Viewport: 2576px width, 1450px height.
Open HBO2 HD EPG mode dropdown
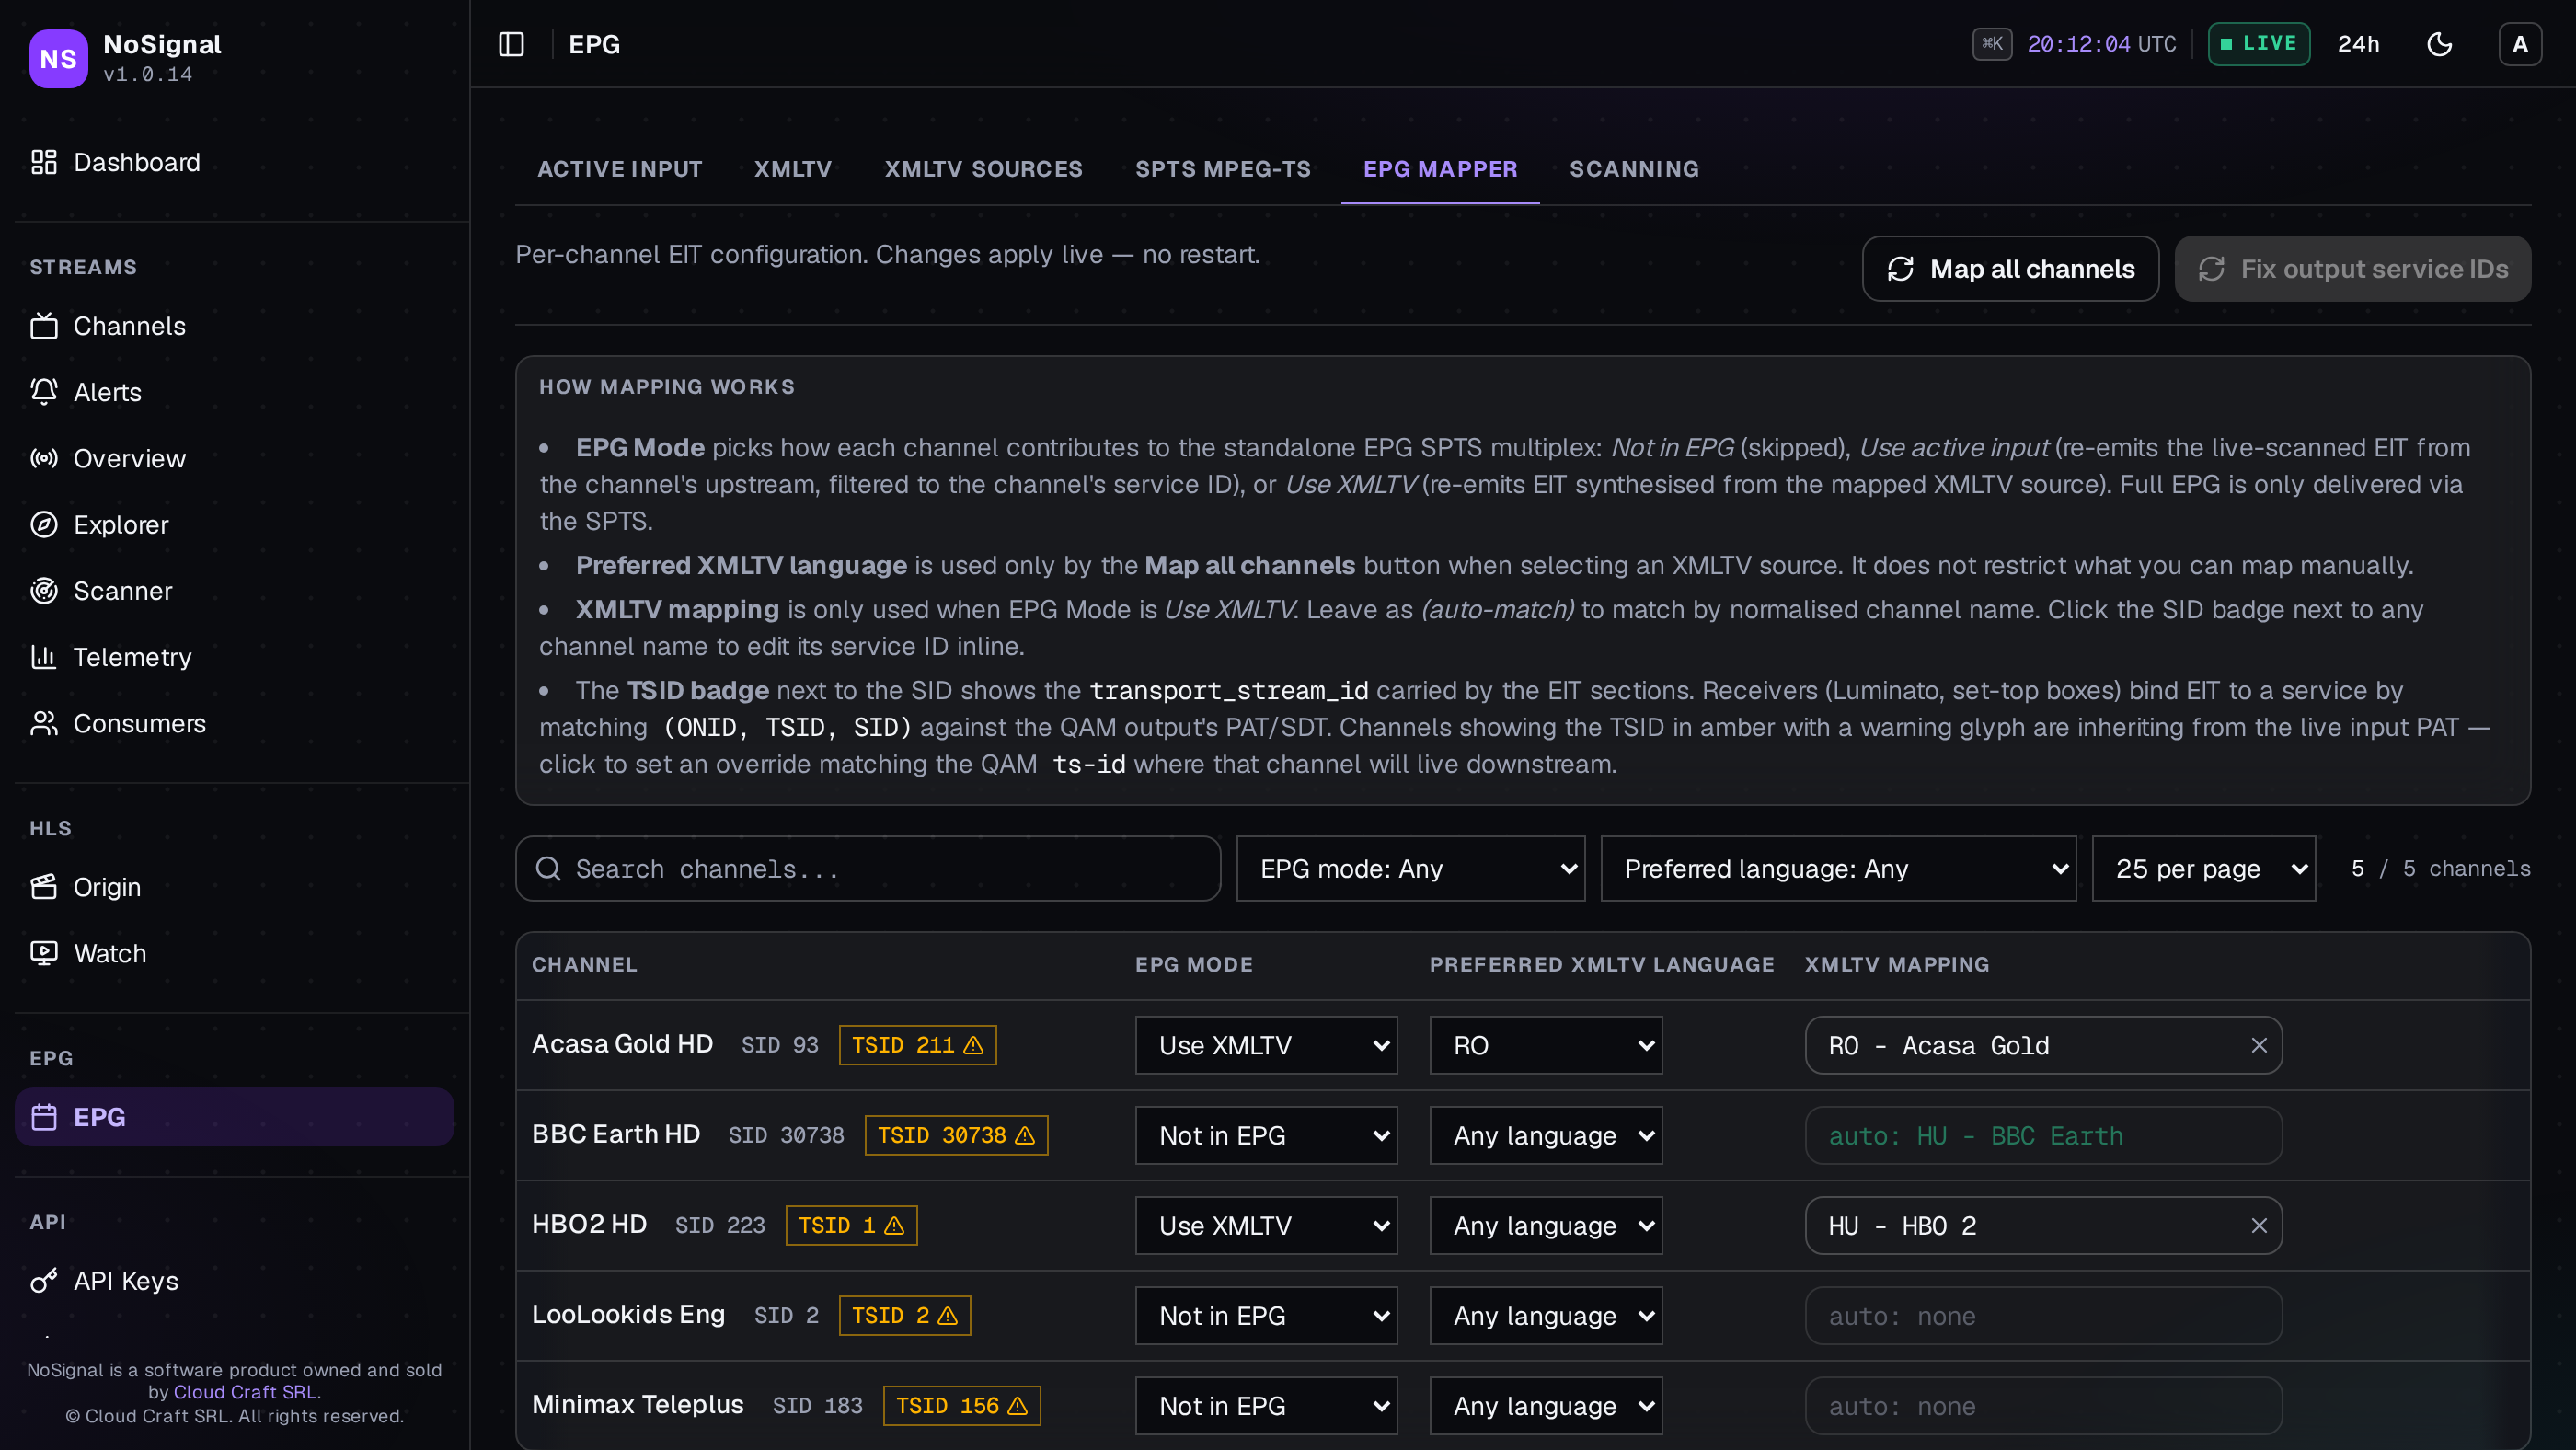[x=1266, y=1226]
